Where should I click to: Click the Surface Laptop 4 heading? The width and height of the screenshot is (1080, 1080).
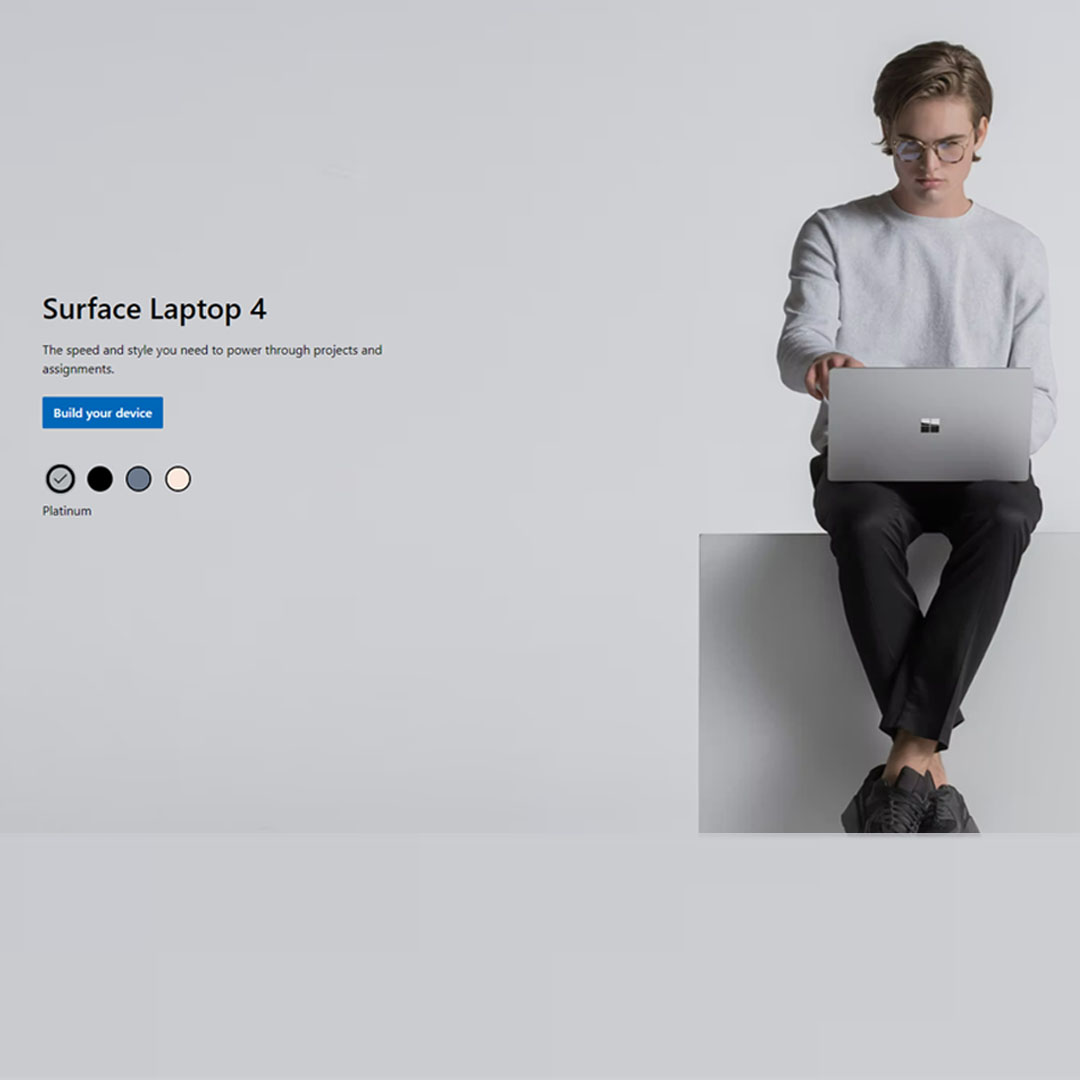pyautogui.click(x=154, y=309)
